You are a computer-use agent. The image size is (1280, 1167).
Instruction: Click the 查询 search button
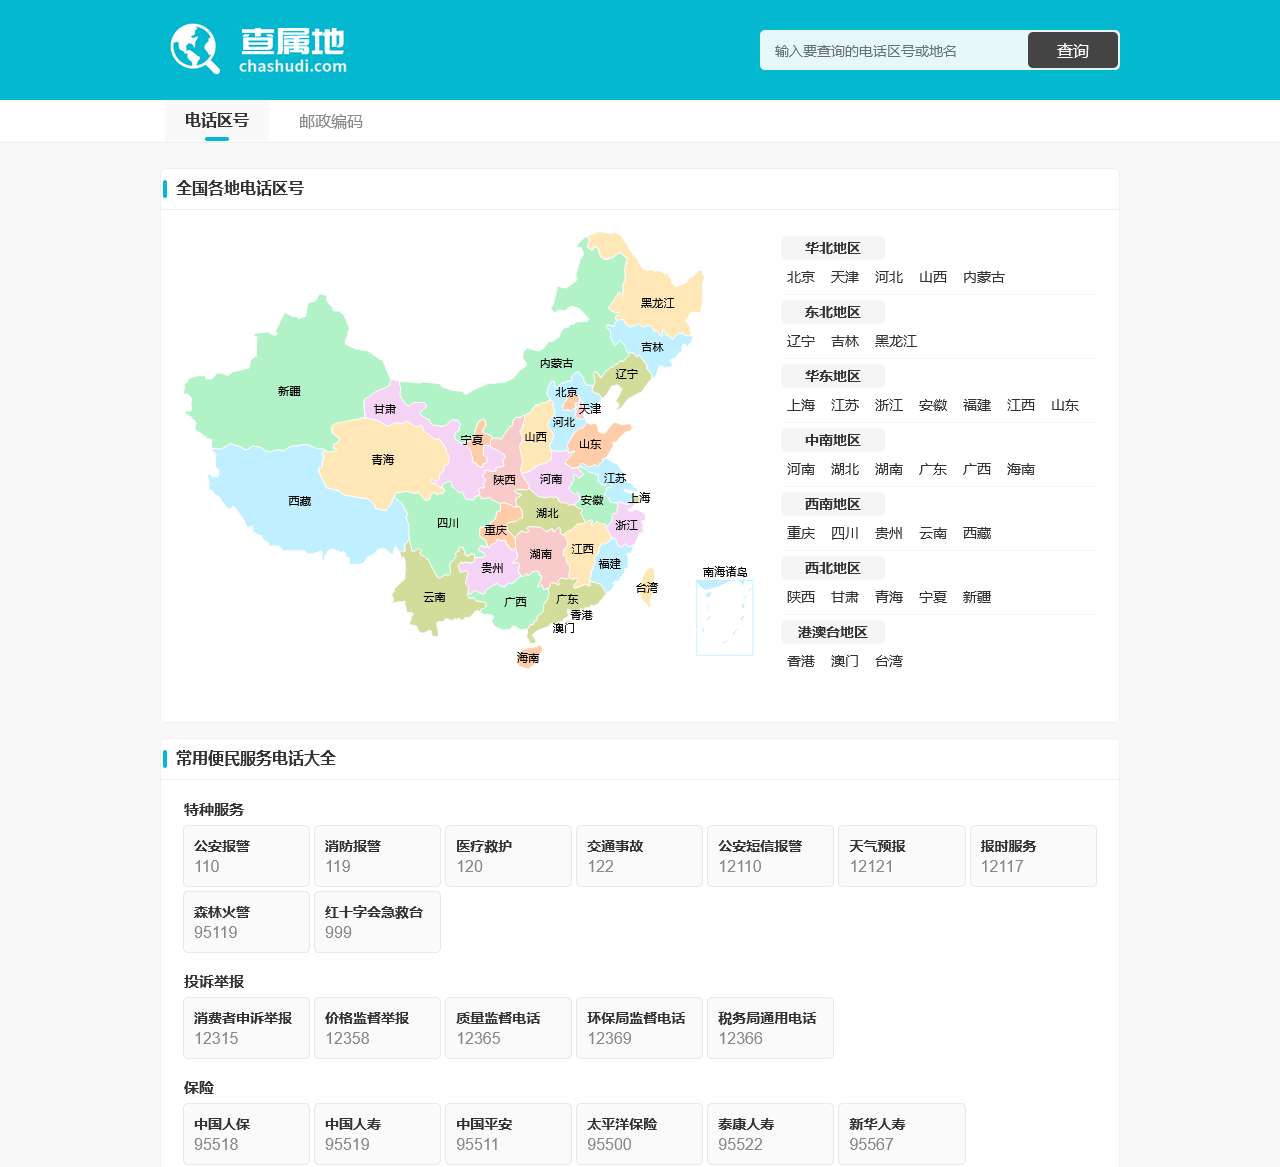pos(1072,50)
